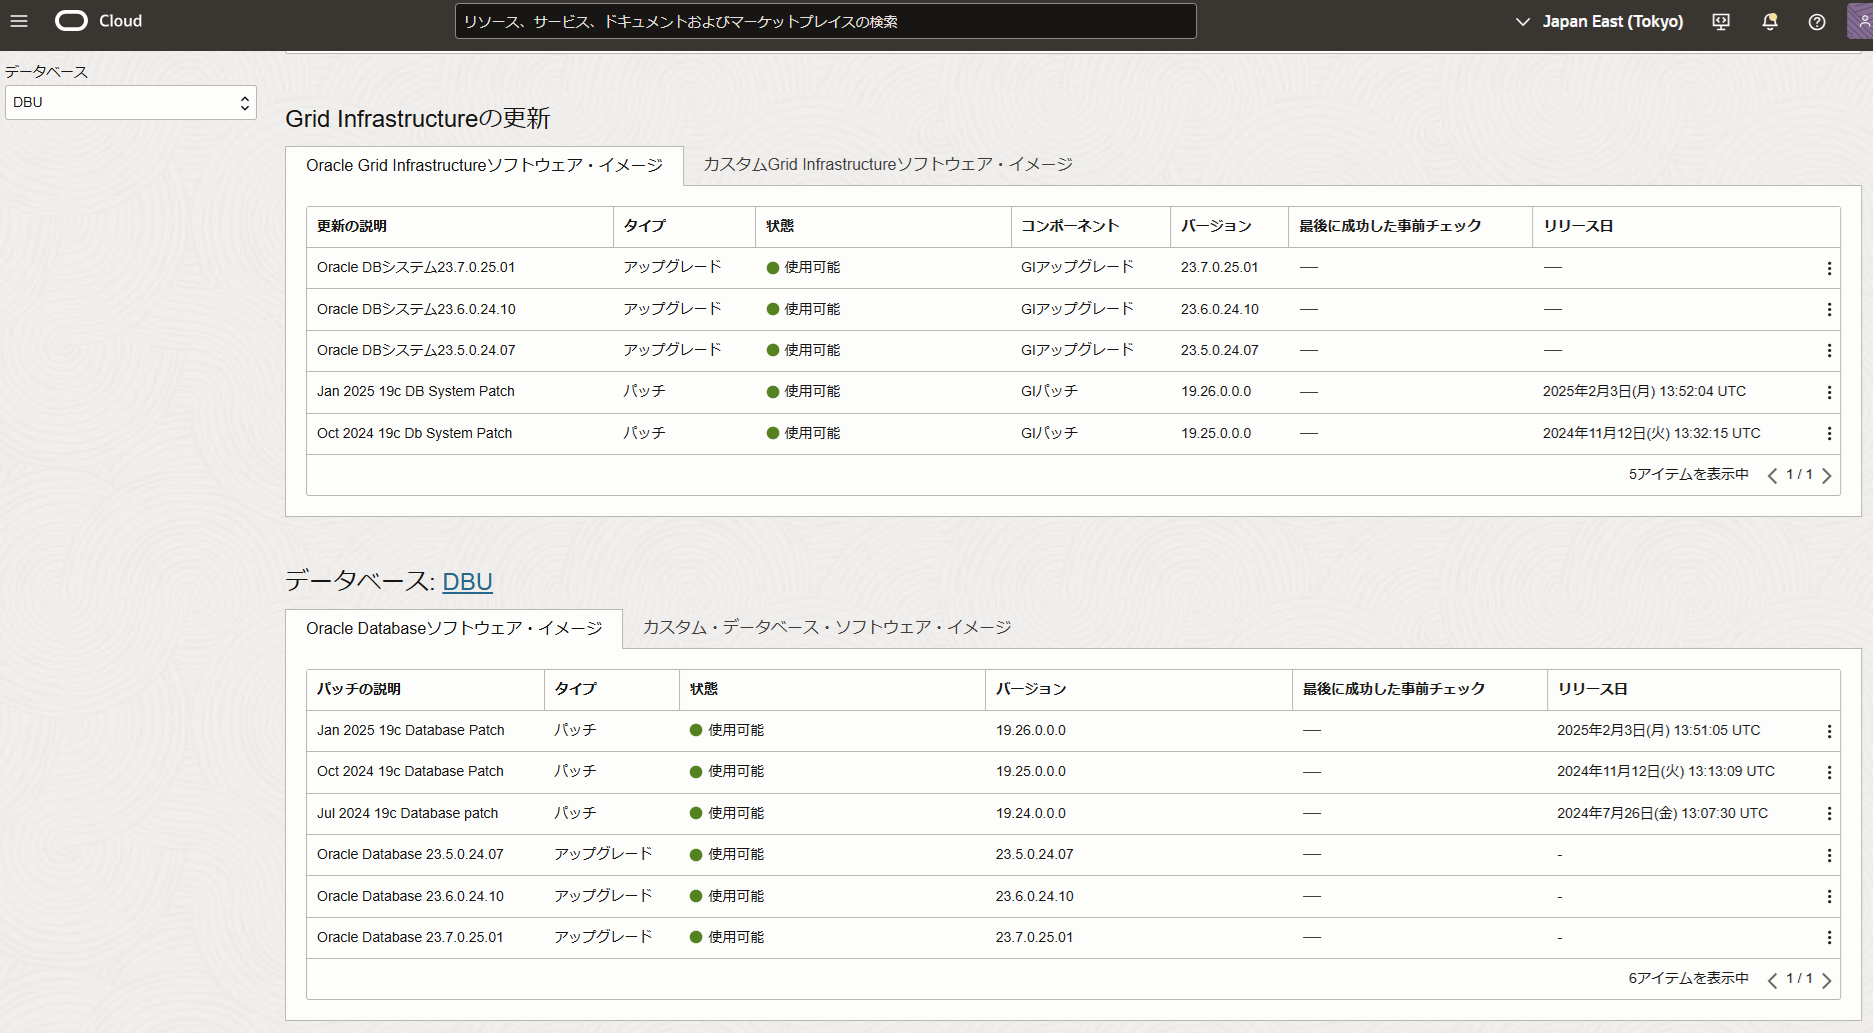1873x1033 pixels.
Task: Open the help question mark icon
Action: pyautogui.click(x=1817, y=22)
